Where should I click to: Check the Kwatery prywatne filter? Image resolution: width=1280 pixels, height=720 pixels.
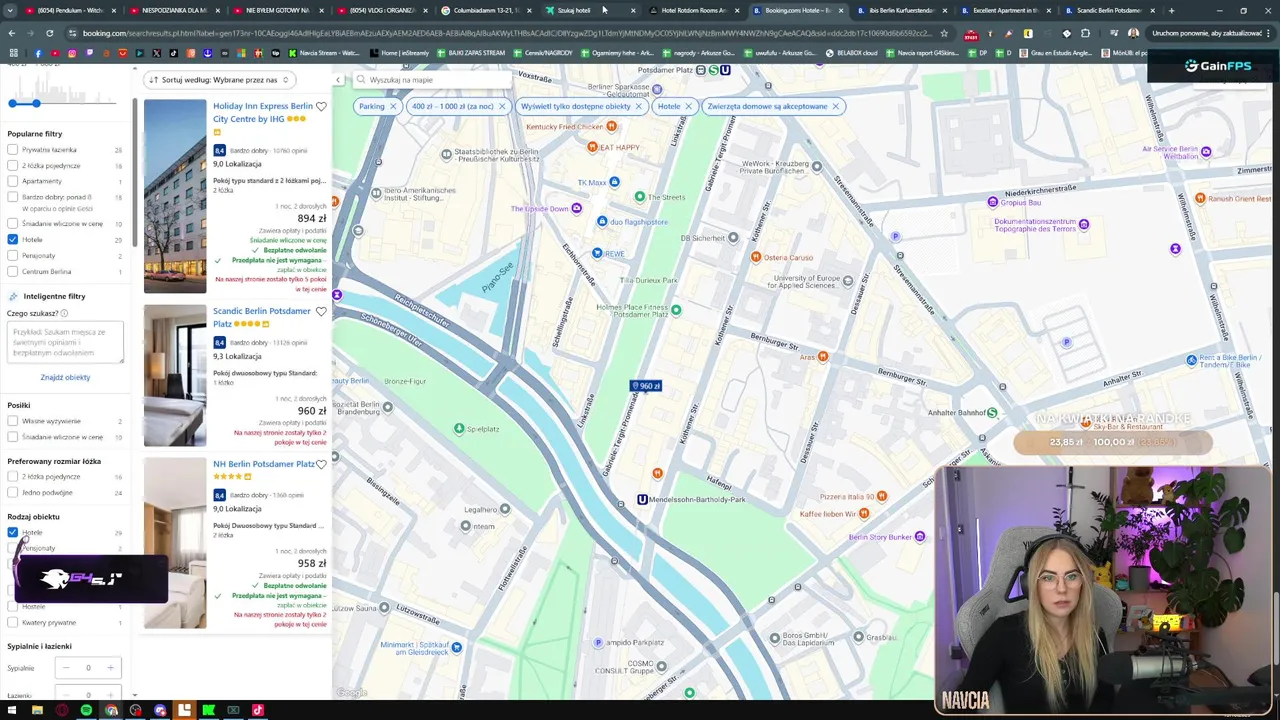[13, 622]
